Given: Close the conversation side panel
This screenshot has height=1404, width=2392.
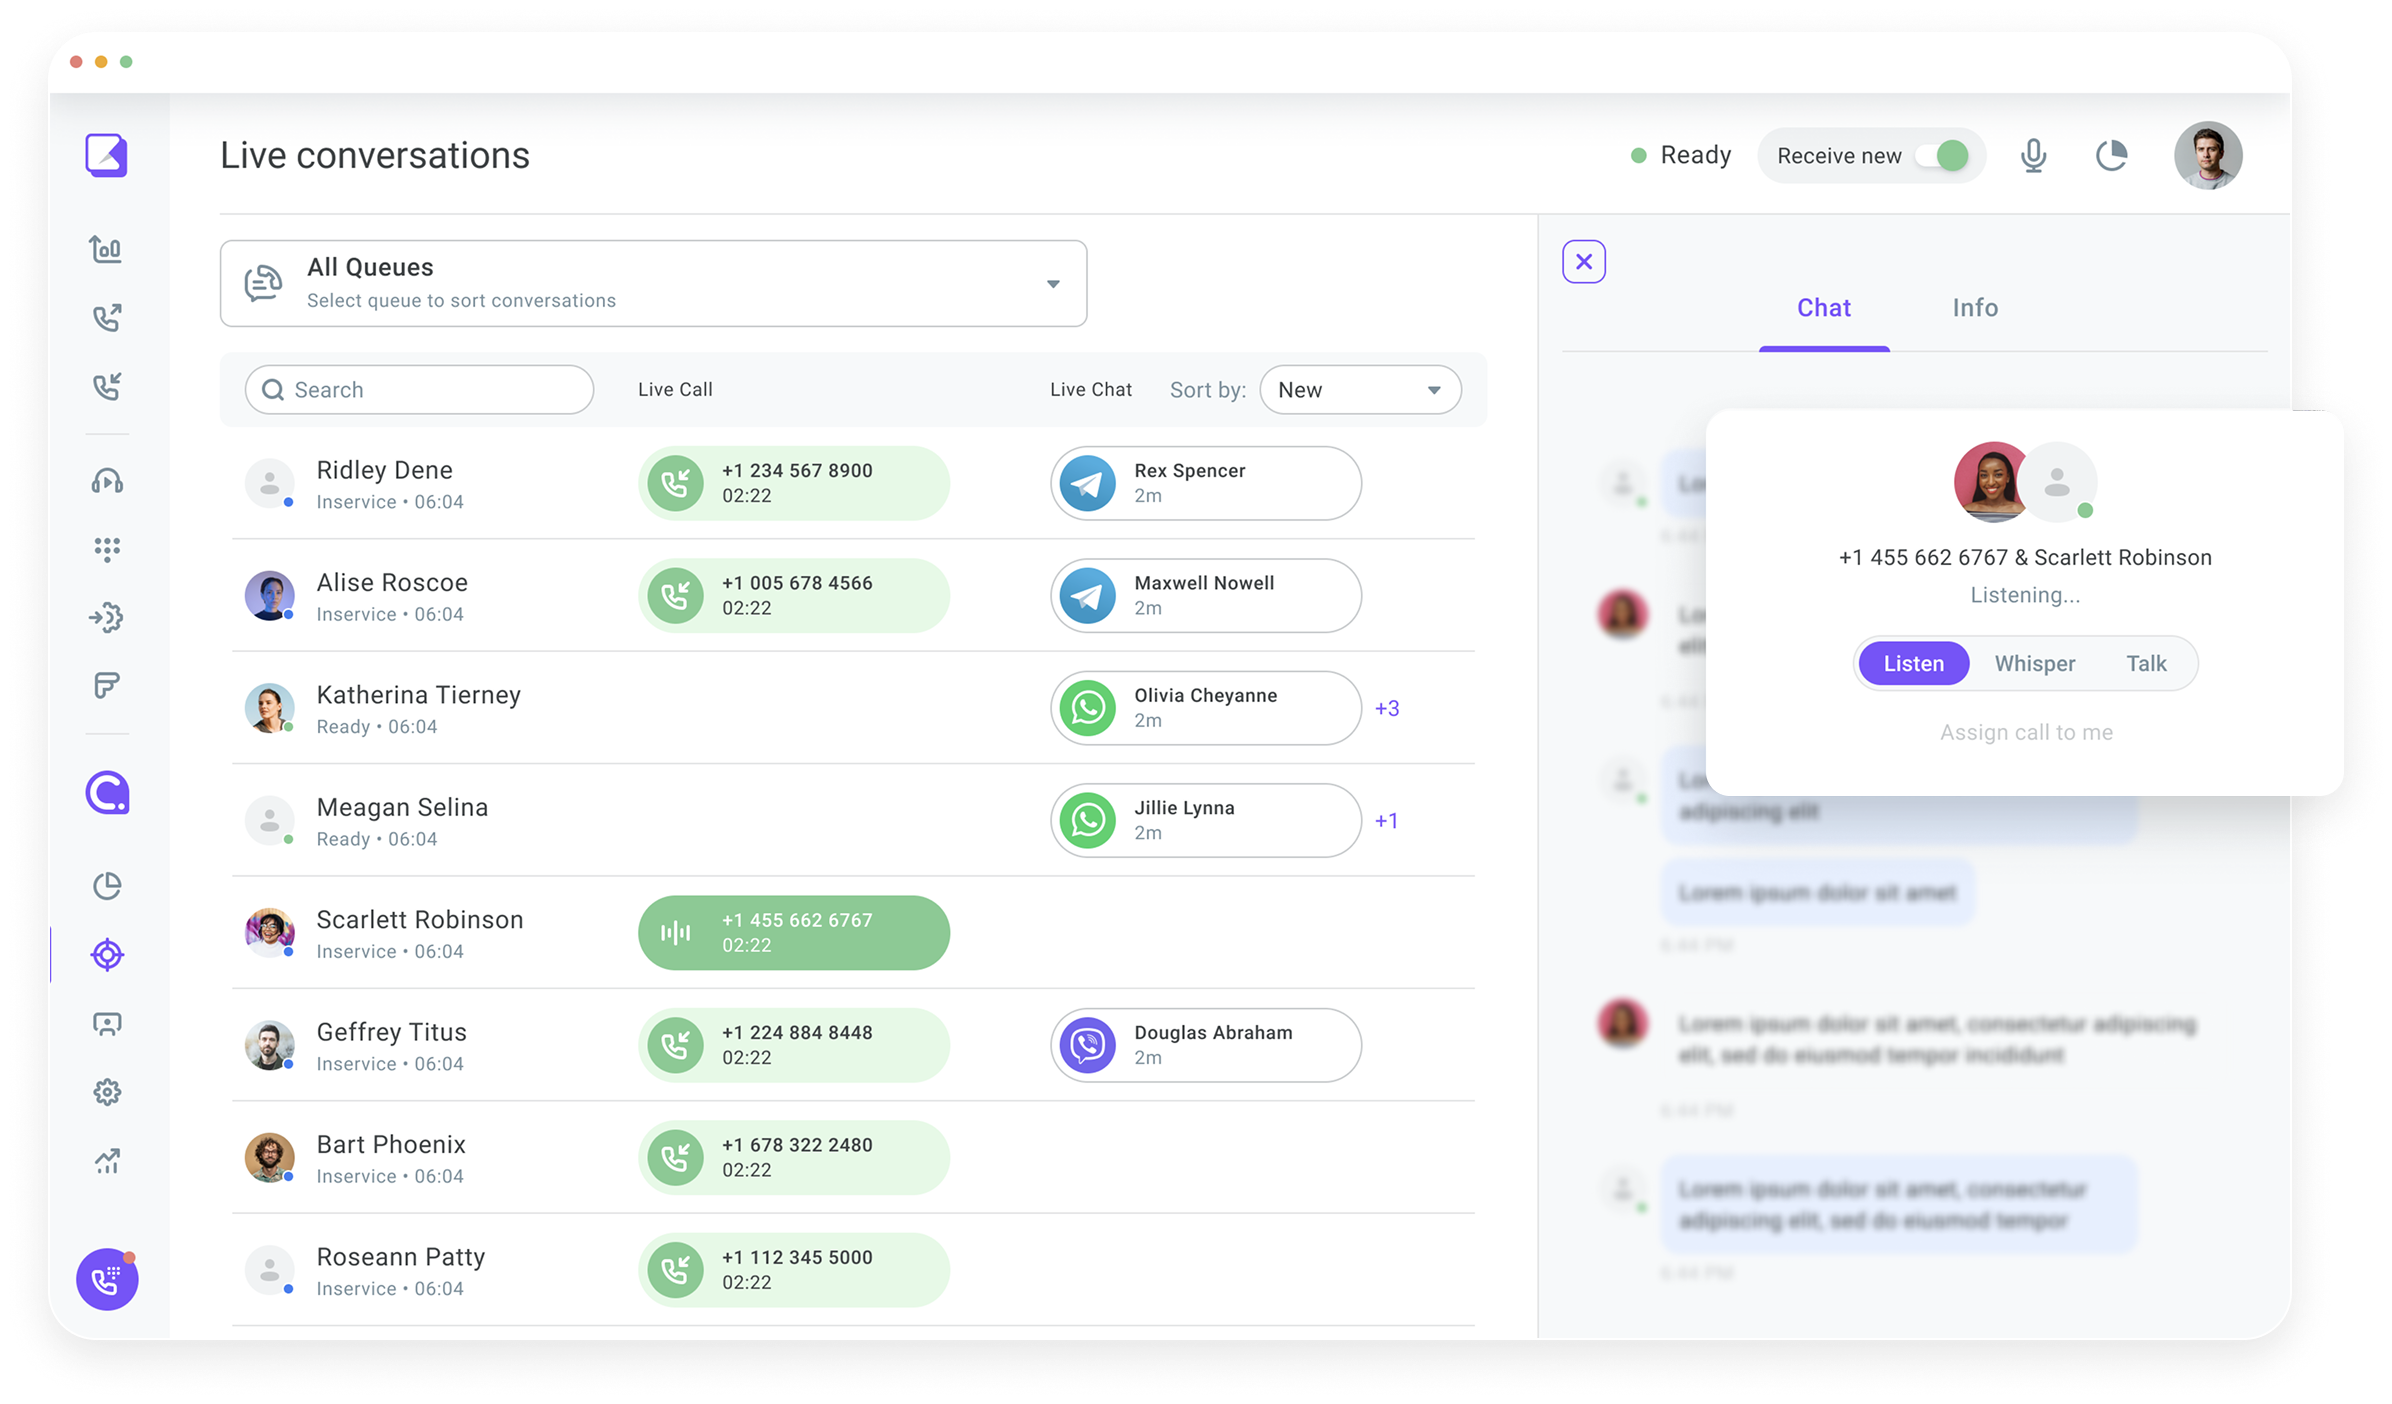Looking at the screenshot, I should coord(1584,262).
